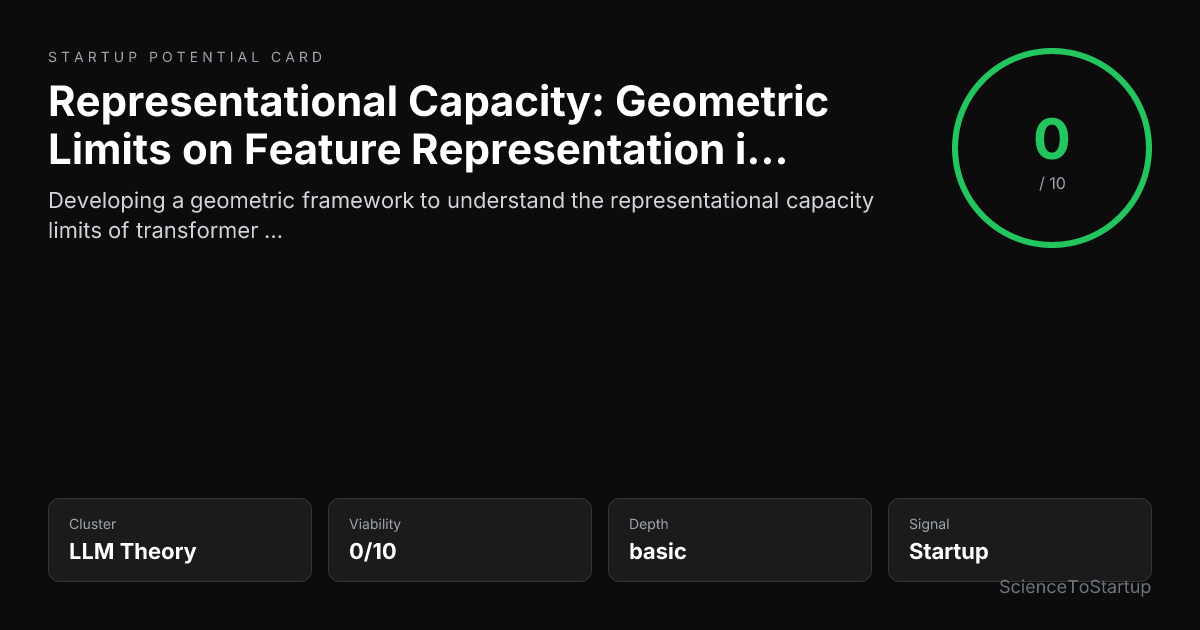The height and width of the screenshot is (630, 1200).
Task: Click the '0/10' viability value
Action: point(372,551)
